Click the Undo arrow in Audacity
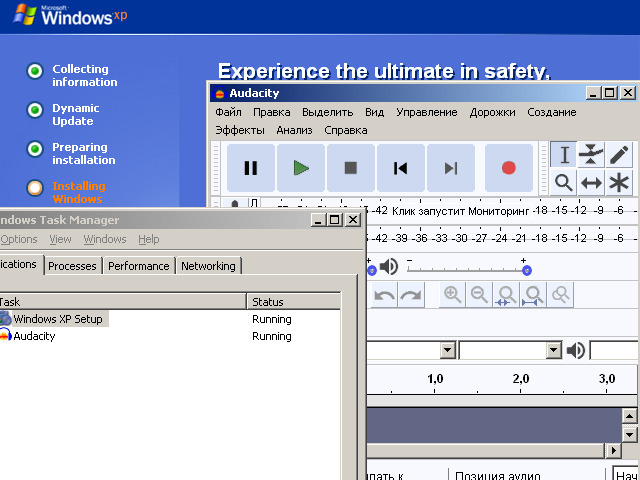640x480 pixels. pyautogui.click(x=384, y=295)
